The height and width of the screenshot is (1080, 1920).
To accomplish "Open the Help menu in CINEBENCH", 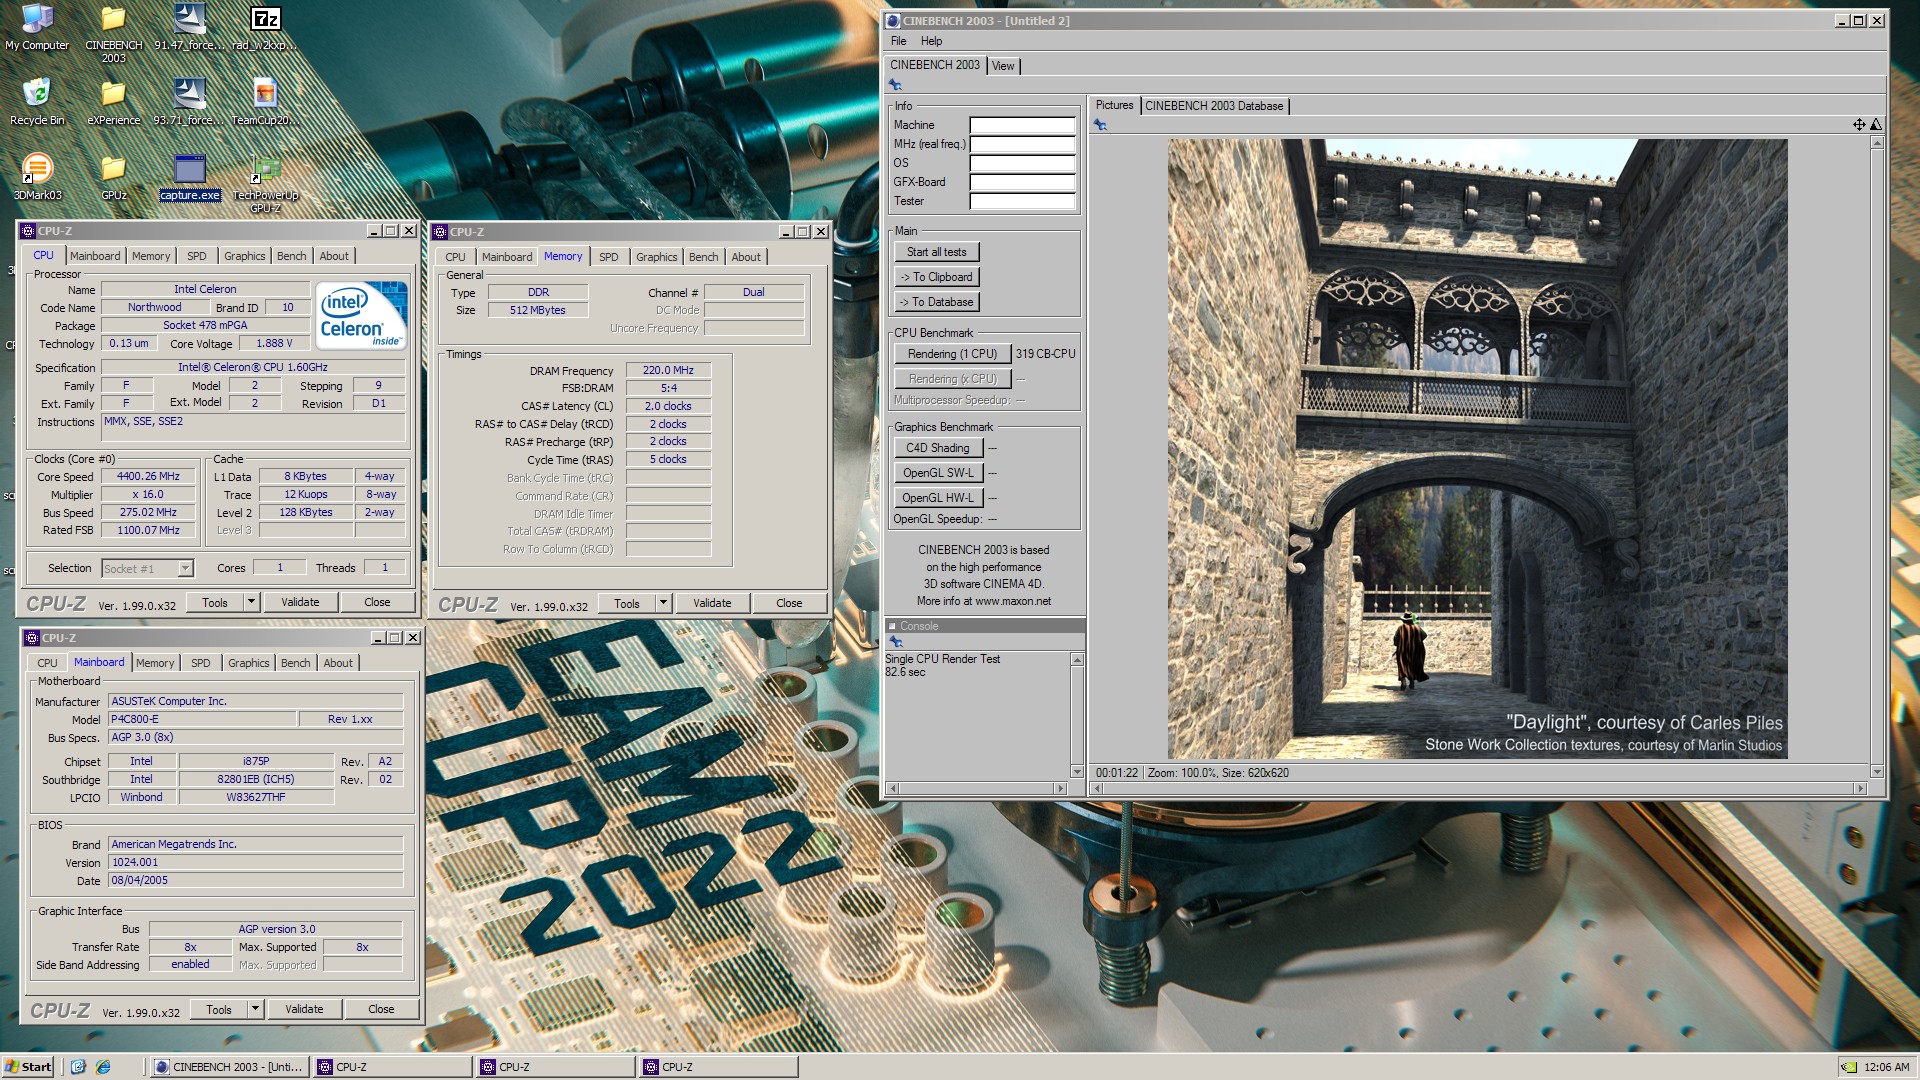I will [x=931, y=41].
